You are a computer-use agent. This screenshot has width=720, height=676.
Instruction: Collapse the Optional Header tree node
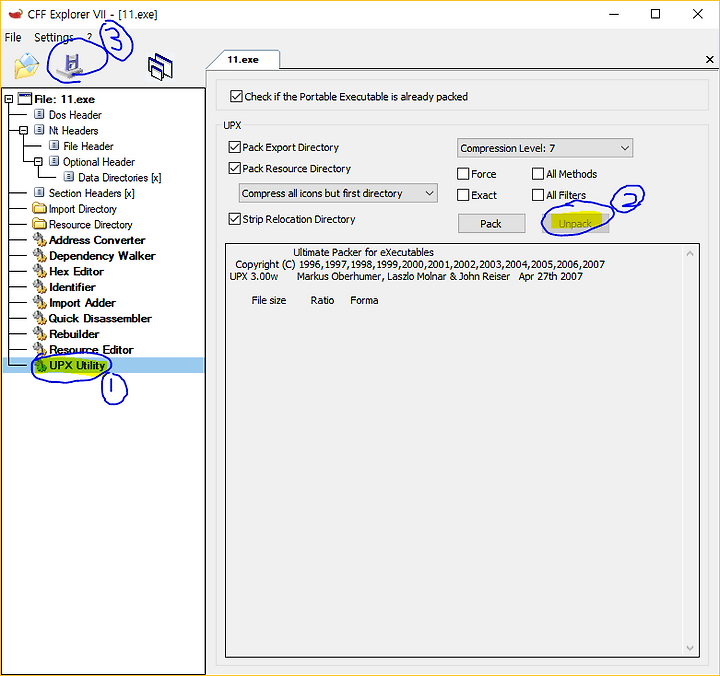tap(38, 161)
